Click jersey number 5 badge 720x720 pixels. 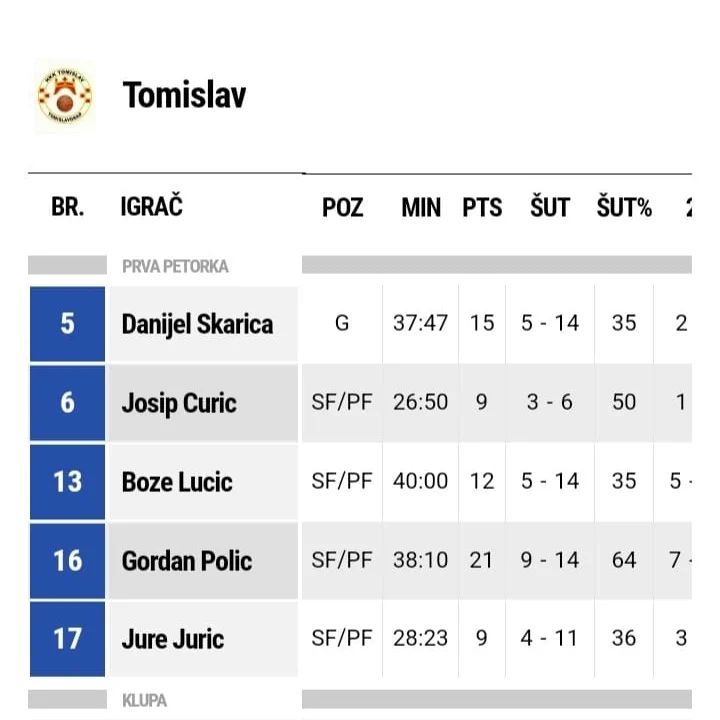coord(67,324)
